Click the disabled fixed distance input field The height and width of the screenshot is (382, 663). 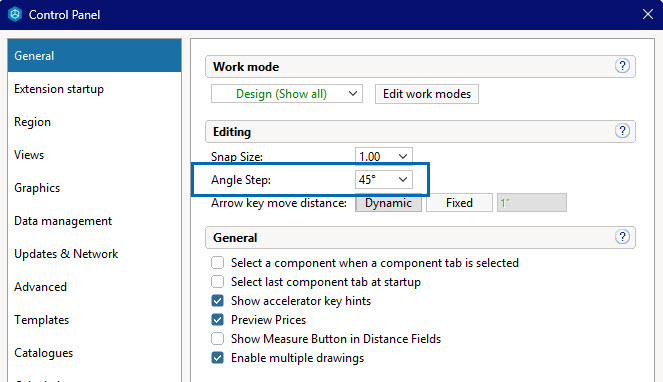(x=532, y=203)
